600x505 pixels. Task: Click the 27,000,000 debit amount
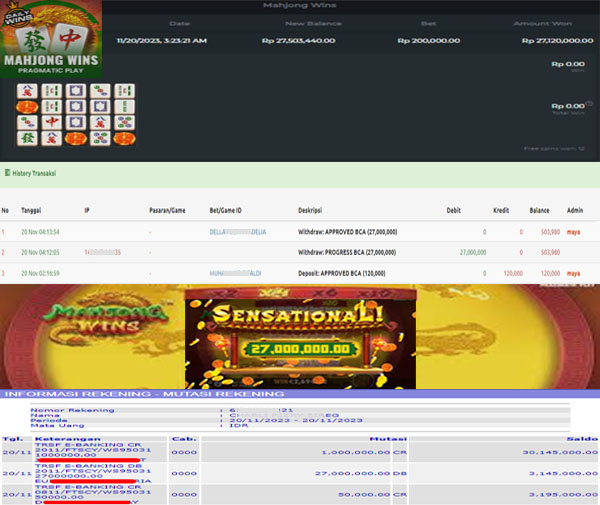[x=473, y=252]
